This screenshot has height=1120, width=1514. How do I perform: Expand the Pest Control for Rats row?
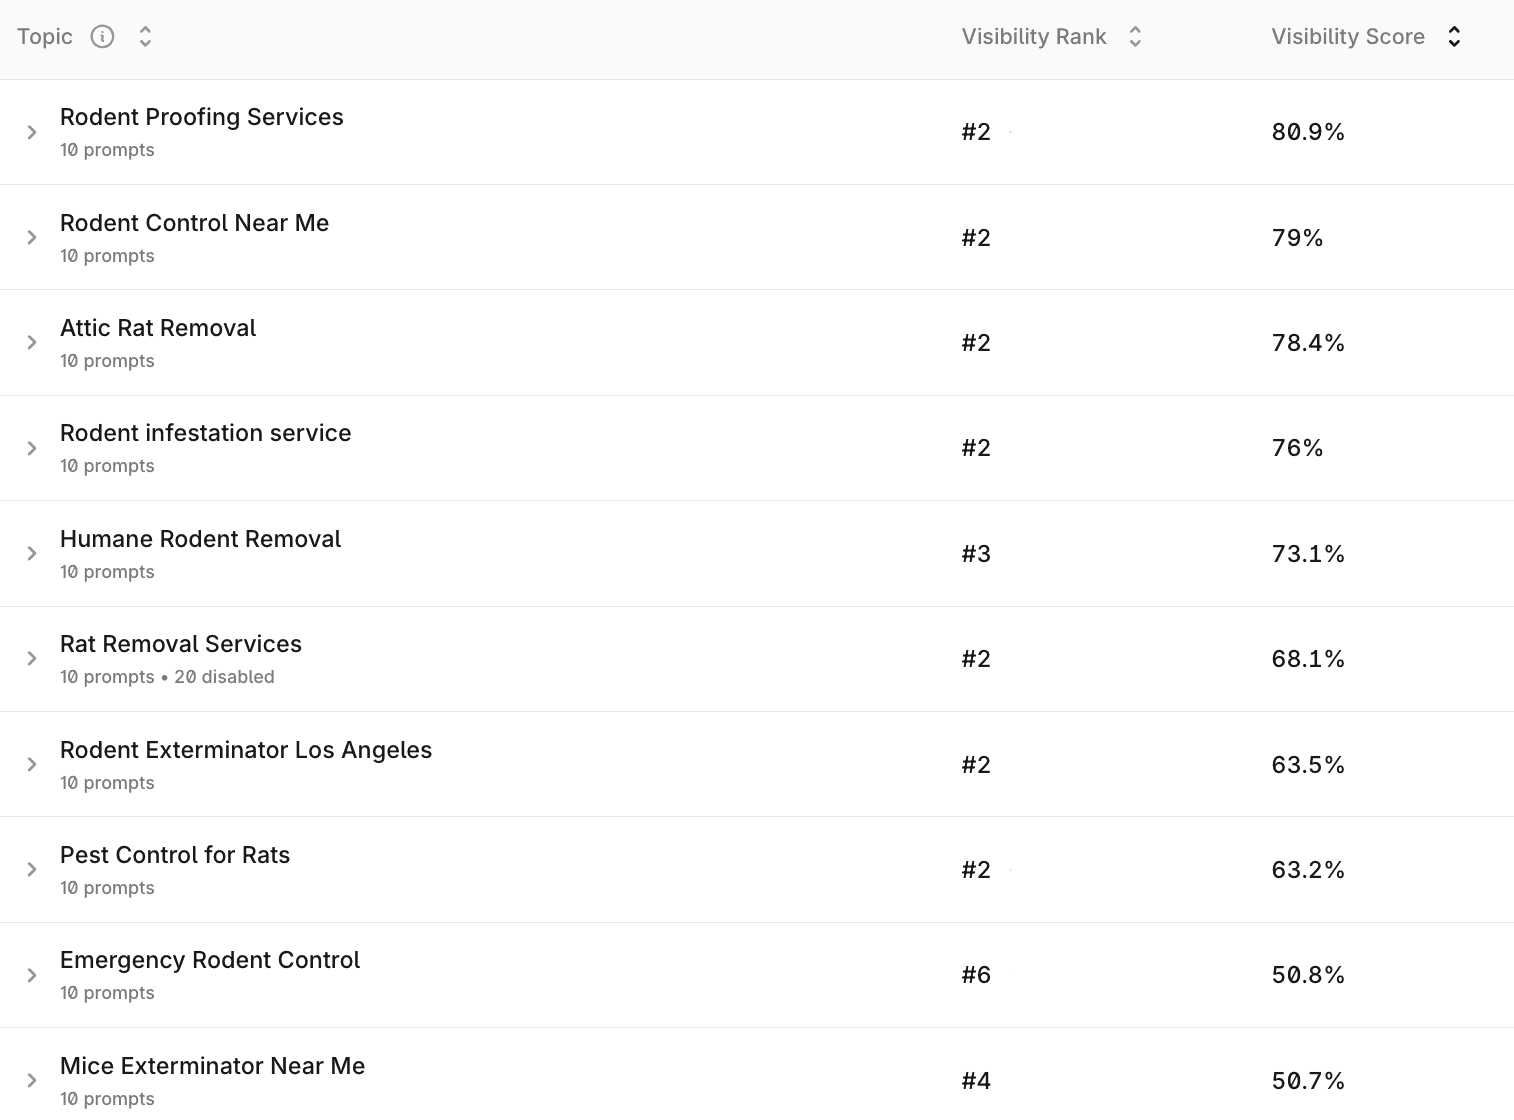[32, 870]
